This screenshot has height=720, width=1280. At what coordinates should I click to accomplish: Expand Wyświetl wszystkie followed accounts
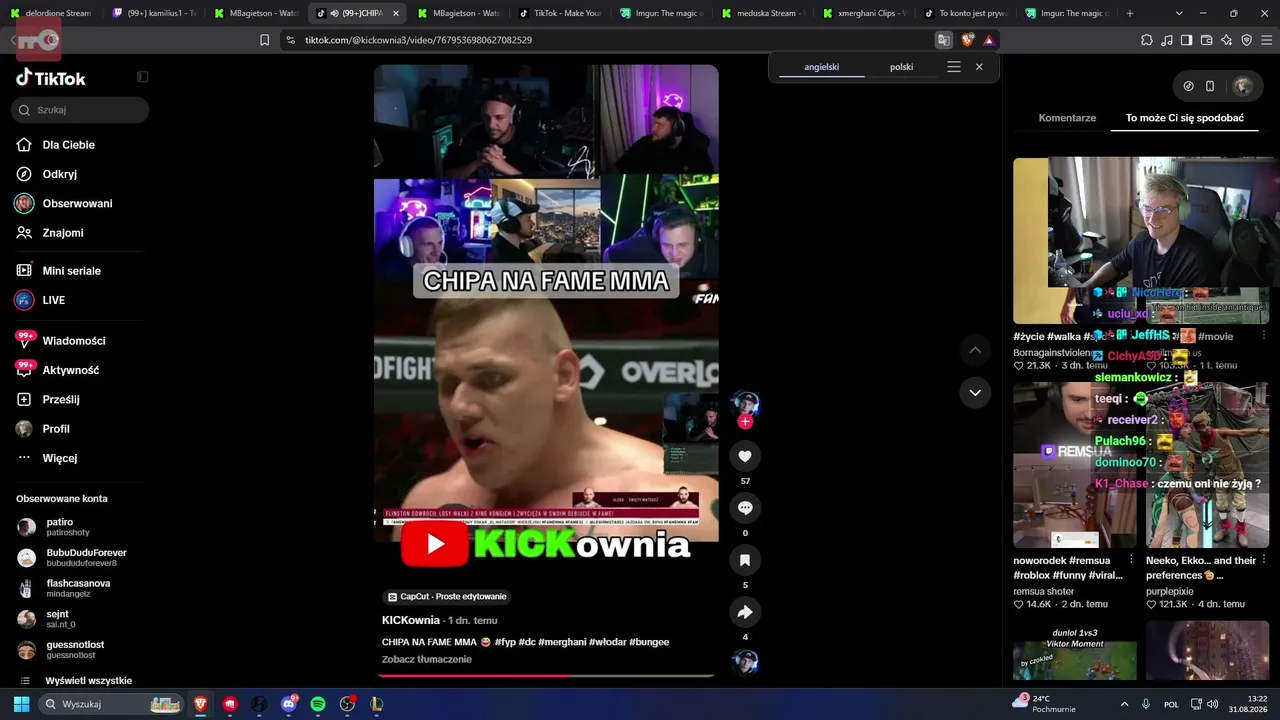pyautogui.click(x=88, y=681)
